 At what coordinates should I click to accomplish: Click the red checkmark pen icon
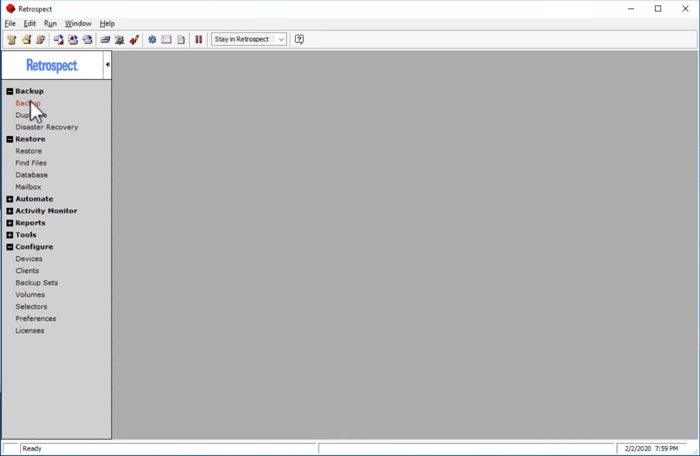[x=134, y=39]
